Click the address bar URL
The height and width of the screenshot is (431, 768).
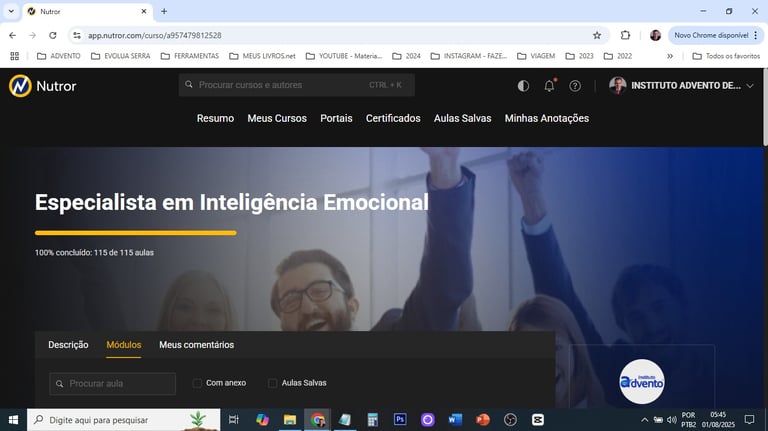pyautogui.click(x=155, y=35)
